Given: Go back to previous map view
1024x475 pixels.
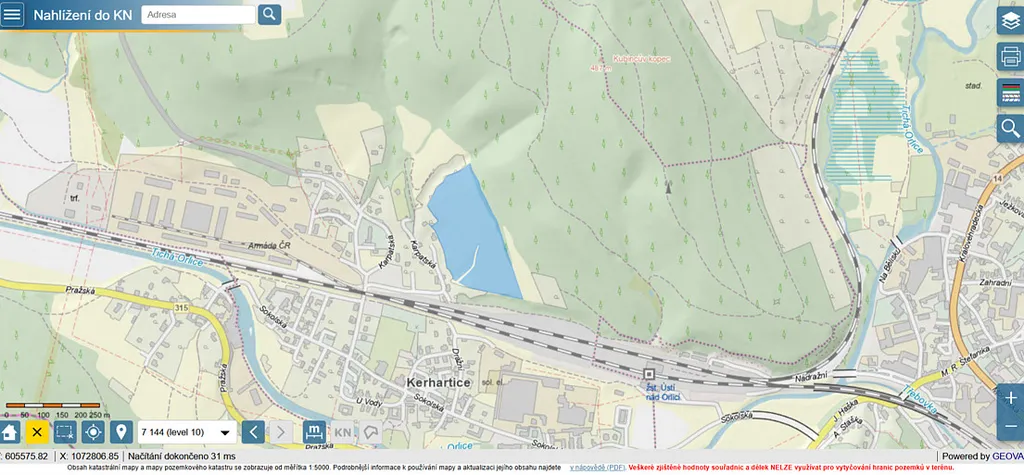Looking at the screenshot, I should pyautogui.click(x=254, y=432).
